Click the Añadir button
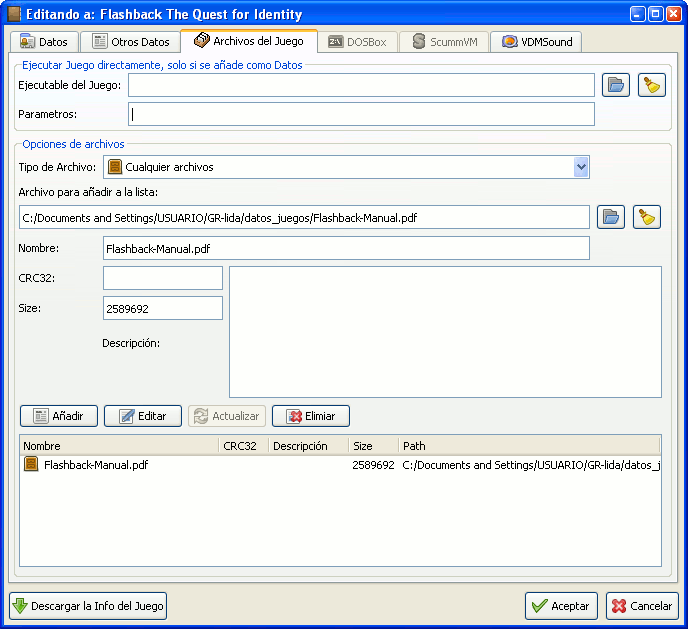Screen dimensions: 688x629 (58, 416)
